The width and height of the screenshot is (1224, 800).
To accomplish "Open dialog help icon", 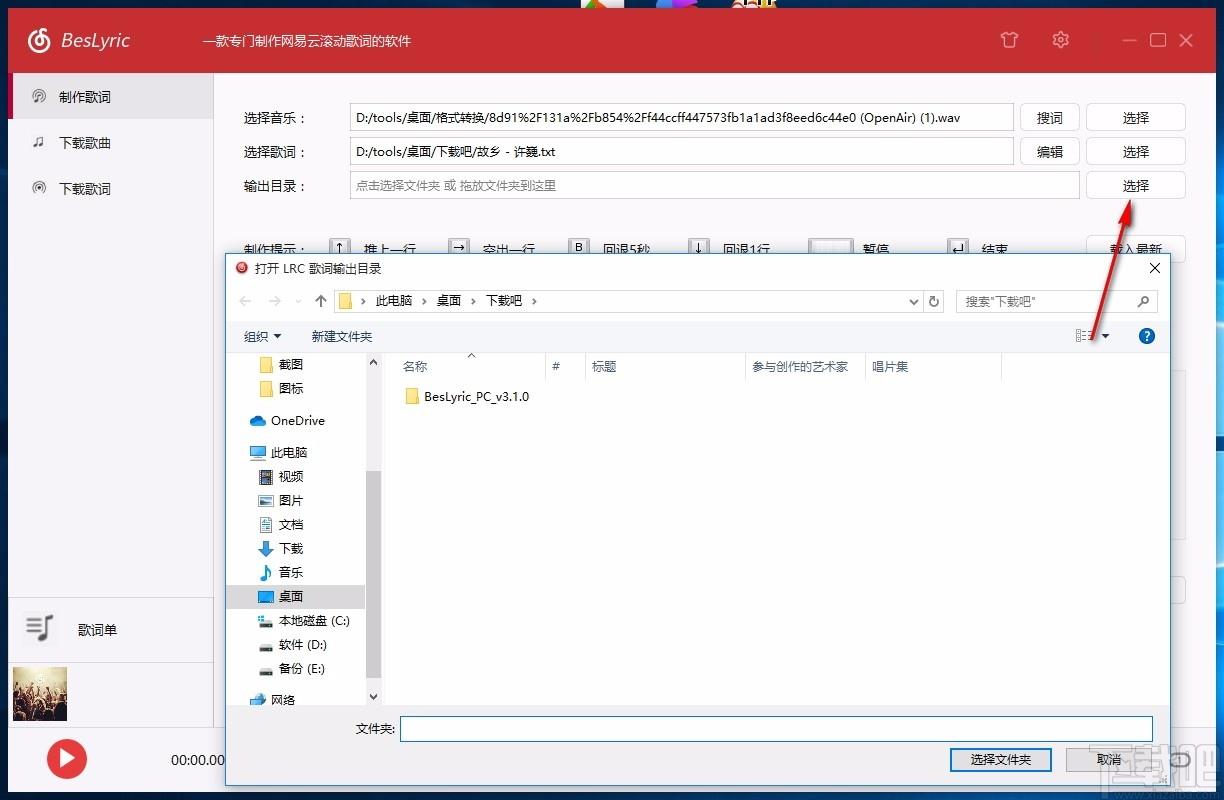I will (1147, 336).
